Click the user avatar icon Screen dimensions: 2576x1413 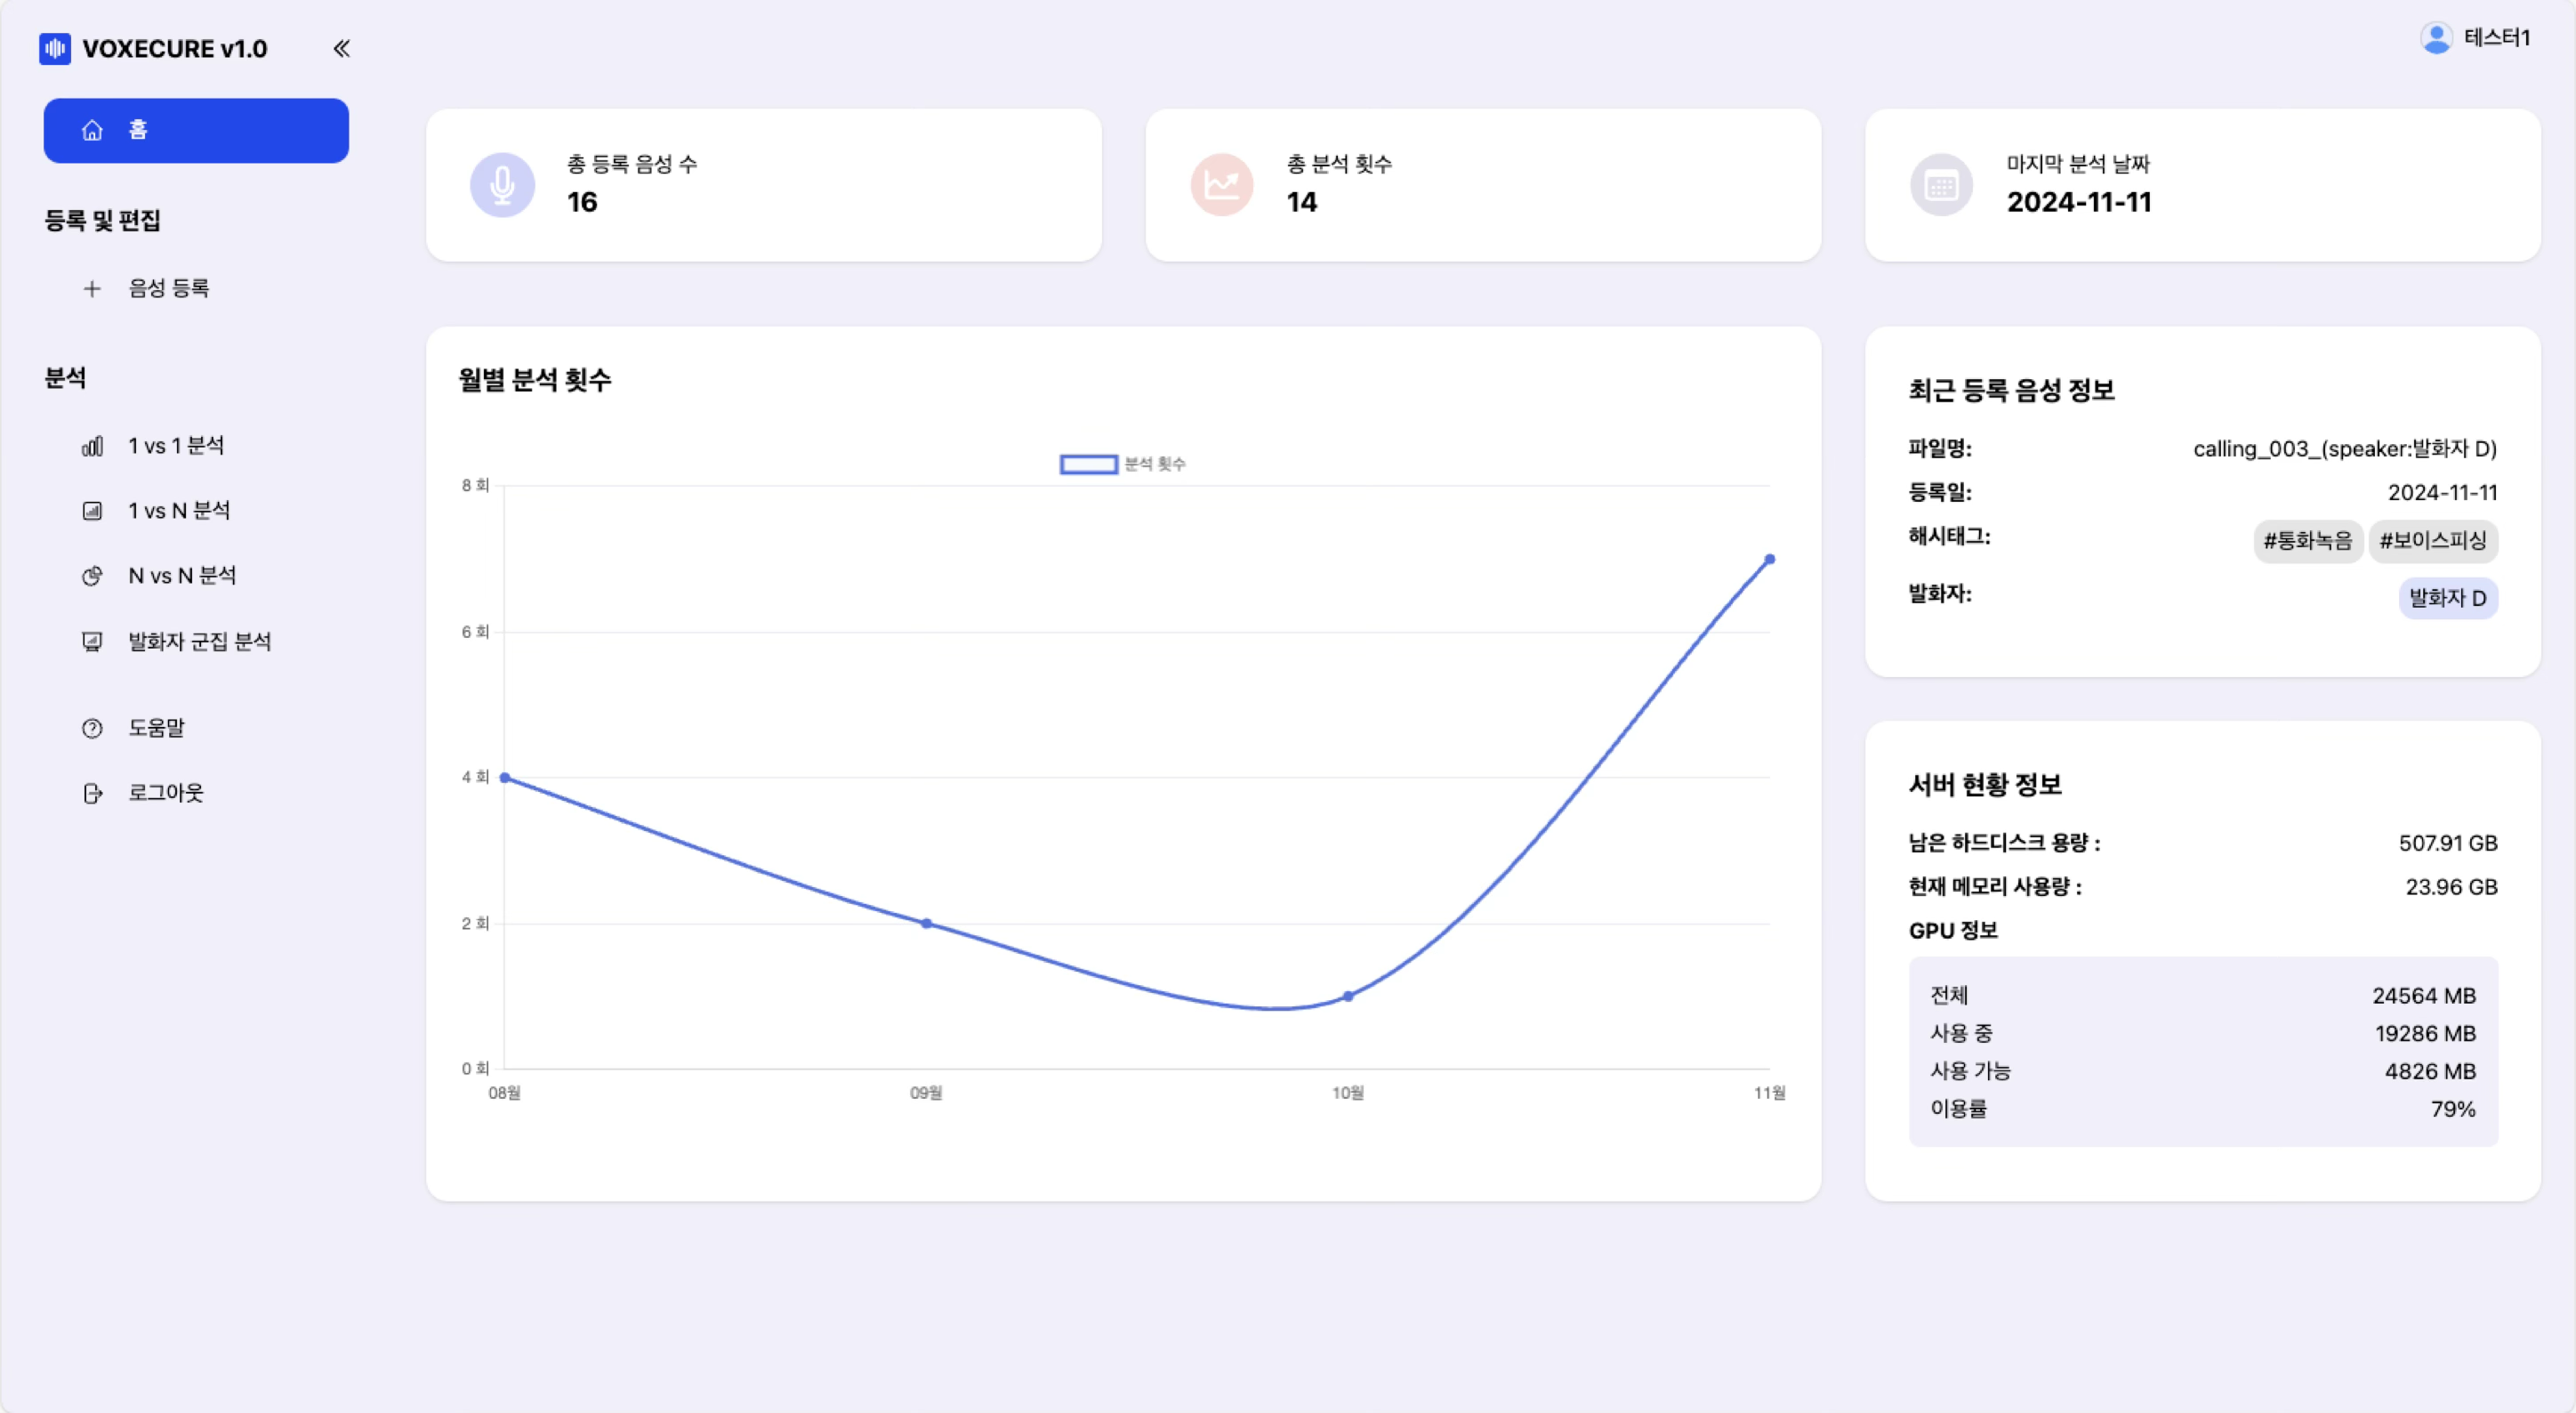pyautogui.click(x=2436, y=38)
